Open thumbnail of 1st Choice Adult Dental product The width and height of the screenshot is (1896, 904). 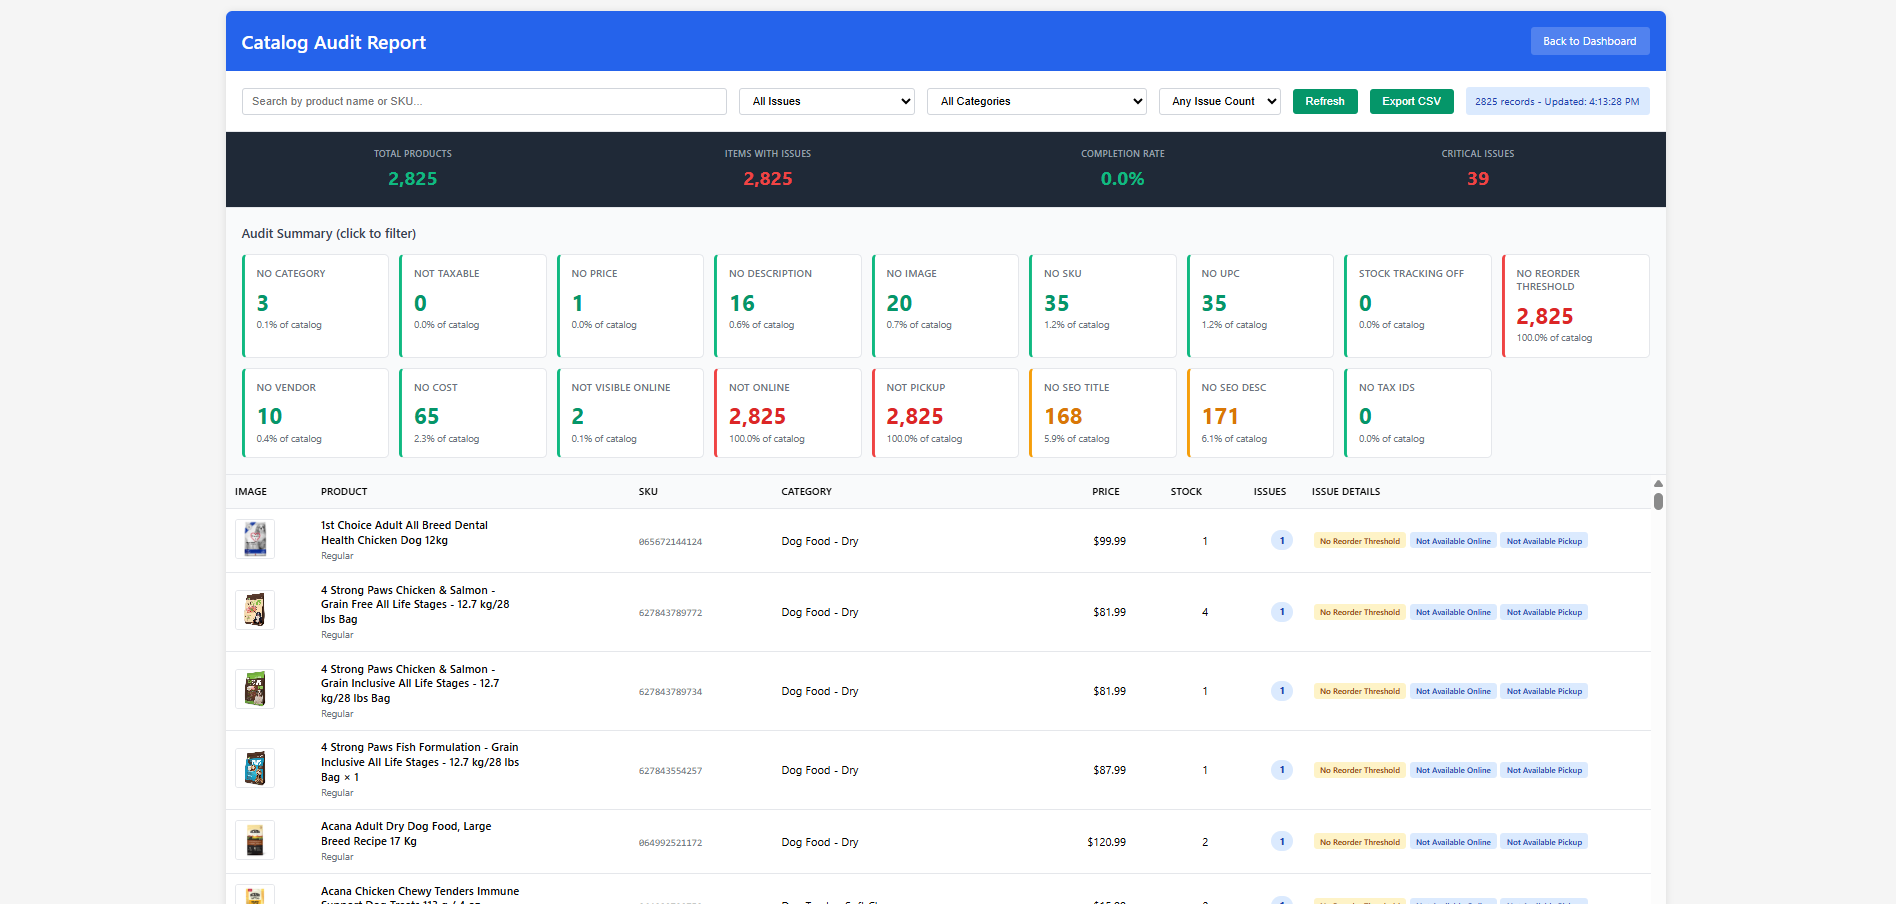click(255, 539)
